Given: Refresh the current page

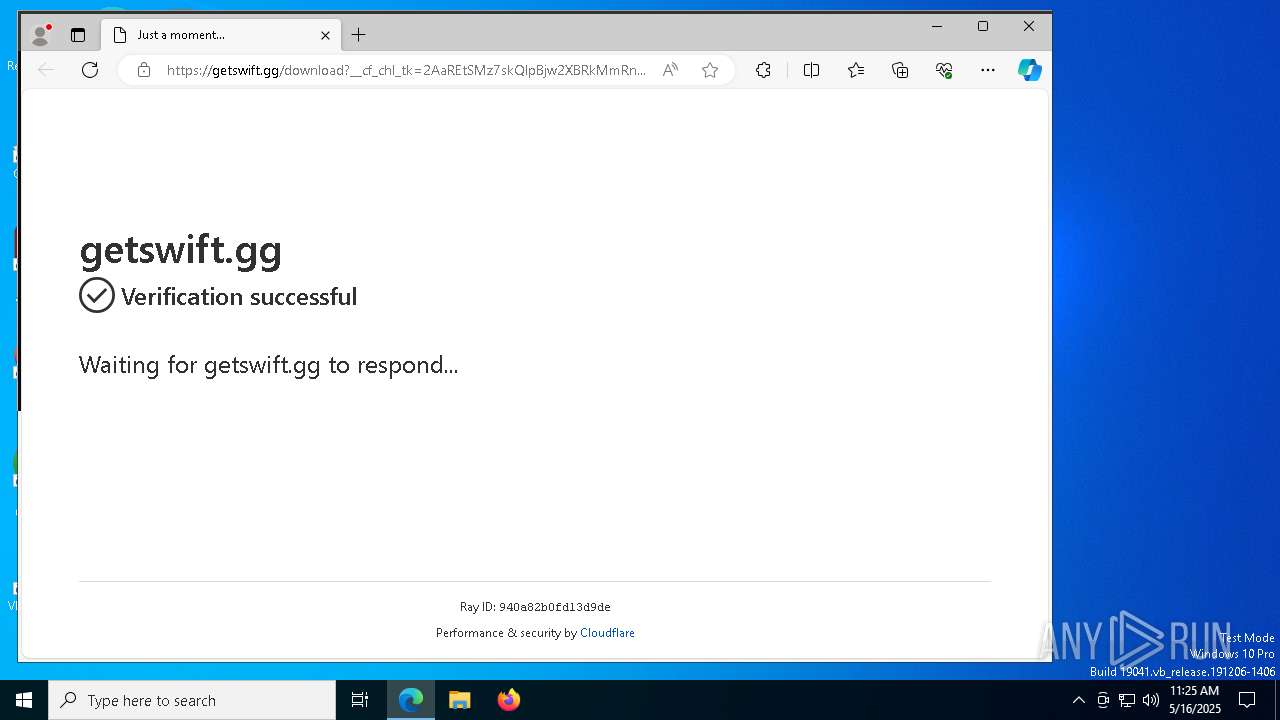Looking at the screenshot, I should [x=90, y=70].
